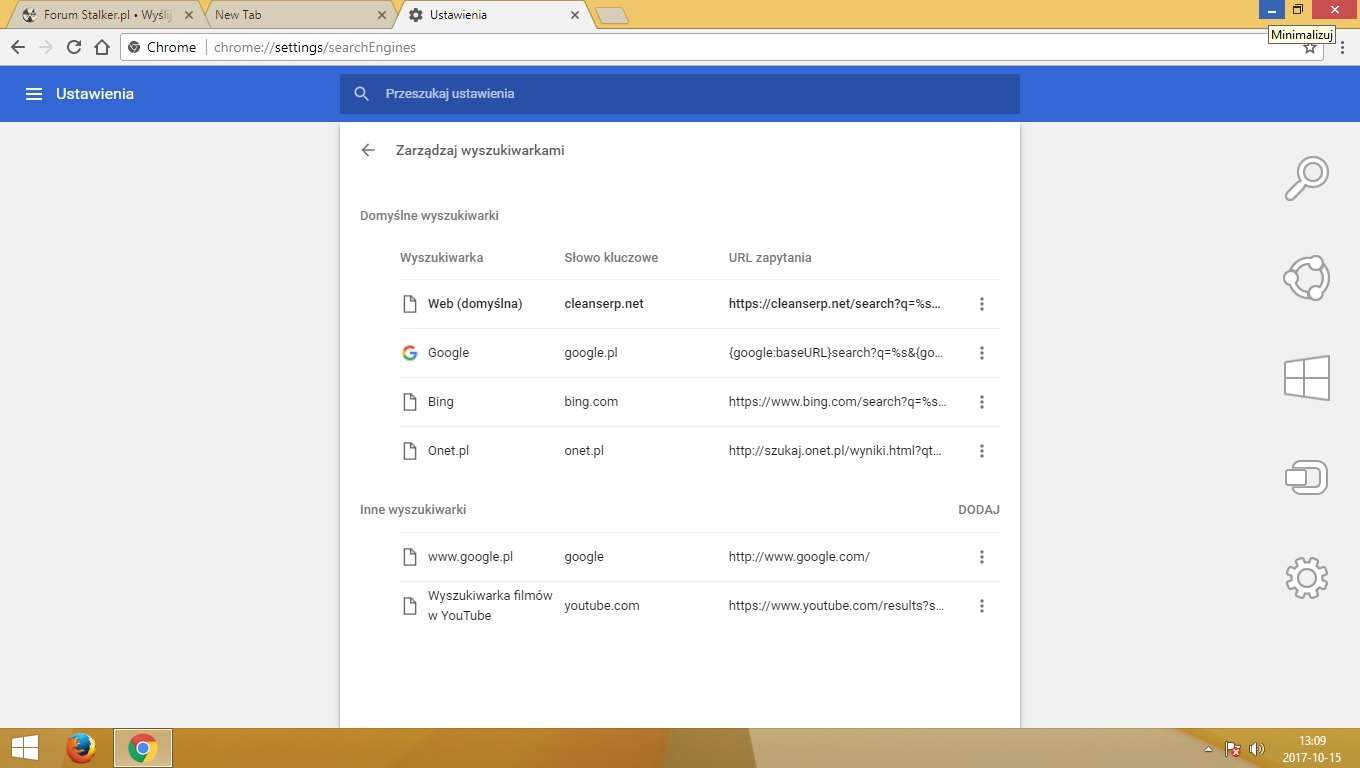
Task: Click the szukaj.onet.pl URL text
Action: coord(835,451)
